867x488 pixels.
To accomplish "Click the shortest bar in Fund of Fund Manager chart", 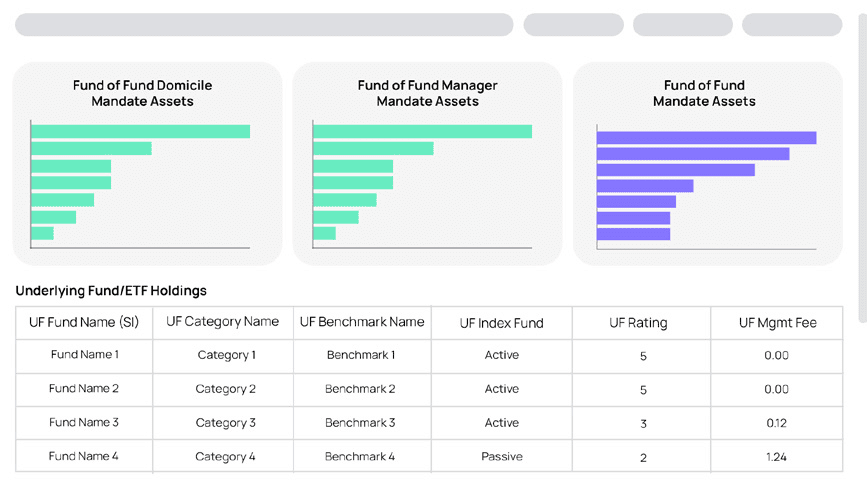I will click(324, 233).
